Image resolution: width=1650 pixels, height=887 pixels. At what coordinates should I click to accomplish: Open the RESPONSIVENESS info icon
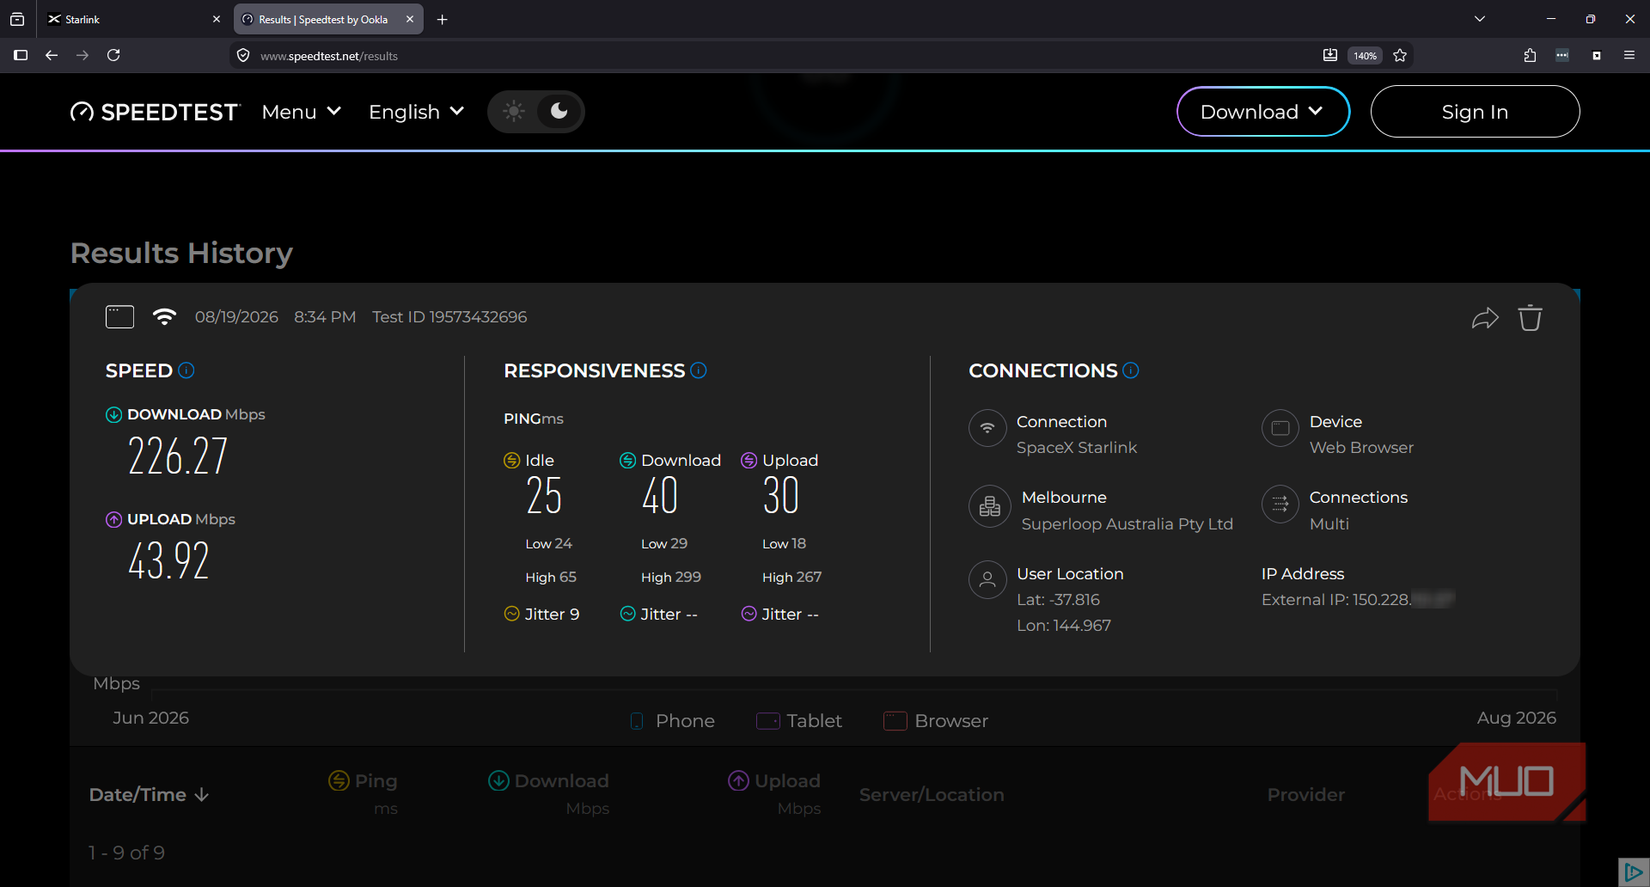[699, 370]
